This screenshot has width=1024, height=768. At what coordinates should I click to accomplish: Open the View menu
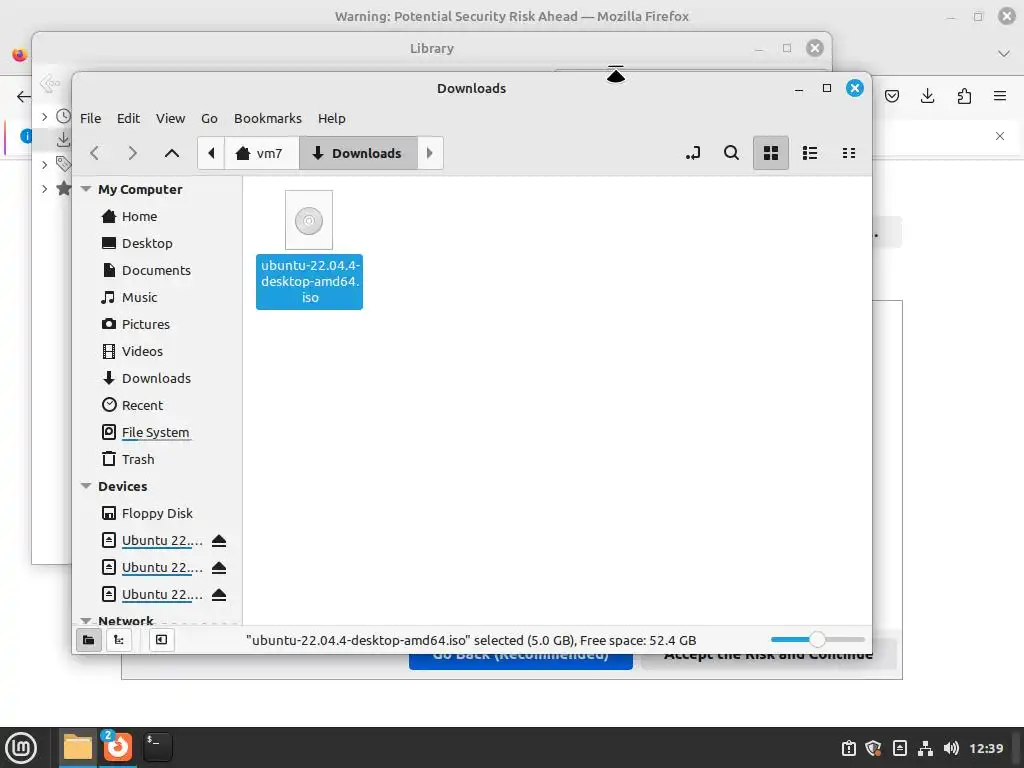click(x=170, y=118)
